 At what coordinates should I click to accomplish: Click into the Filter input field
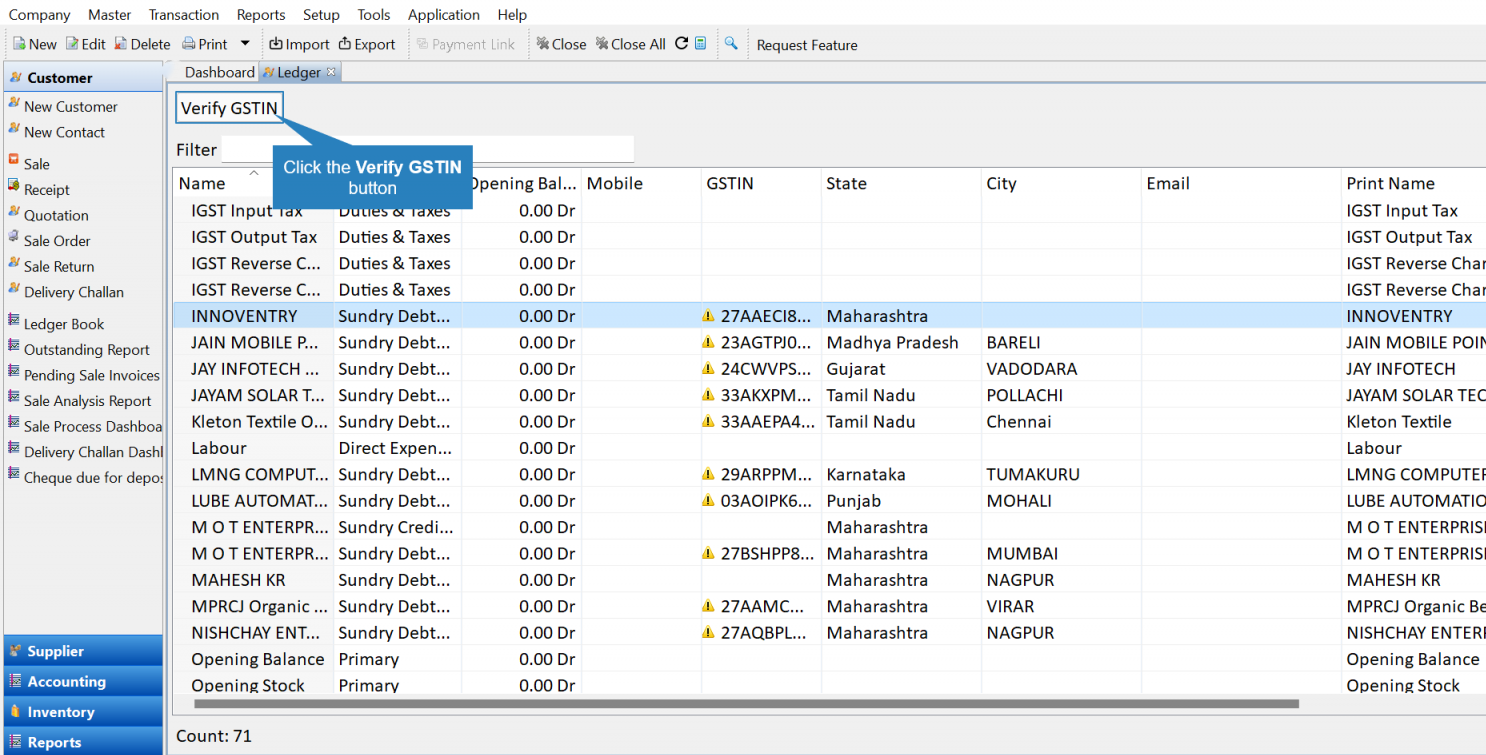[428, 149]
